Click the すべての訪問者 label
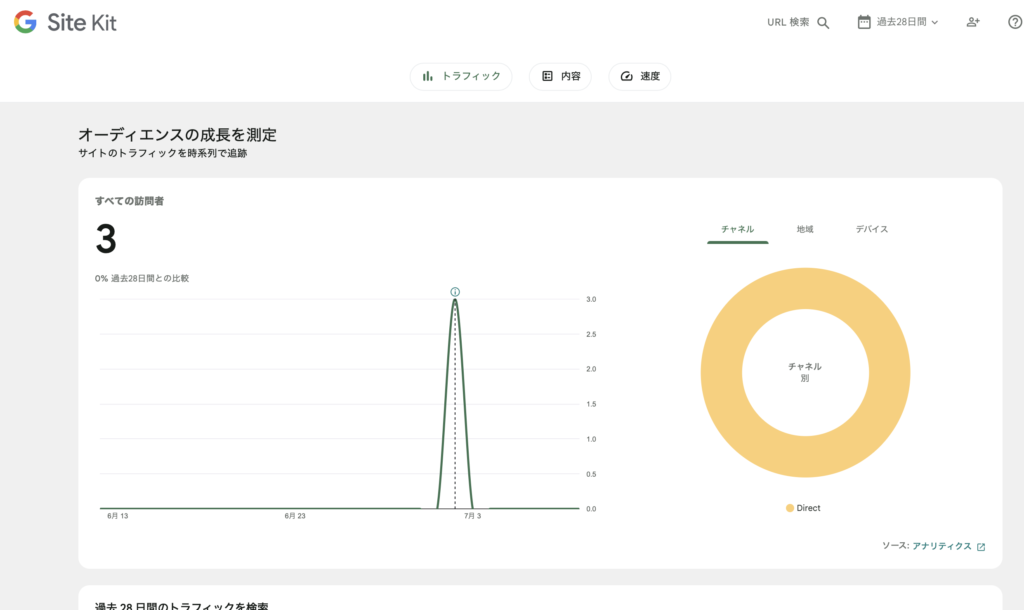The width and height of the screenshot is (1024, 610). pyautogui.click(x=129, y=201)
